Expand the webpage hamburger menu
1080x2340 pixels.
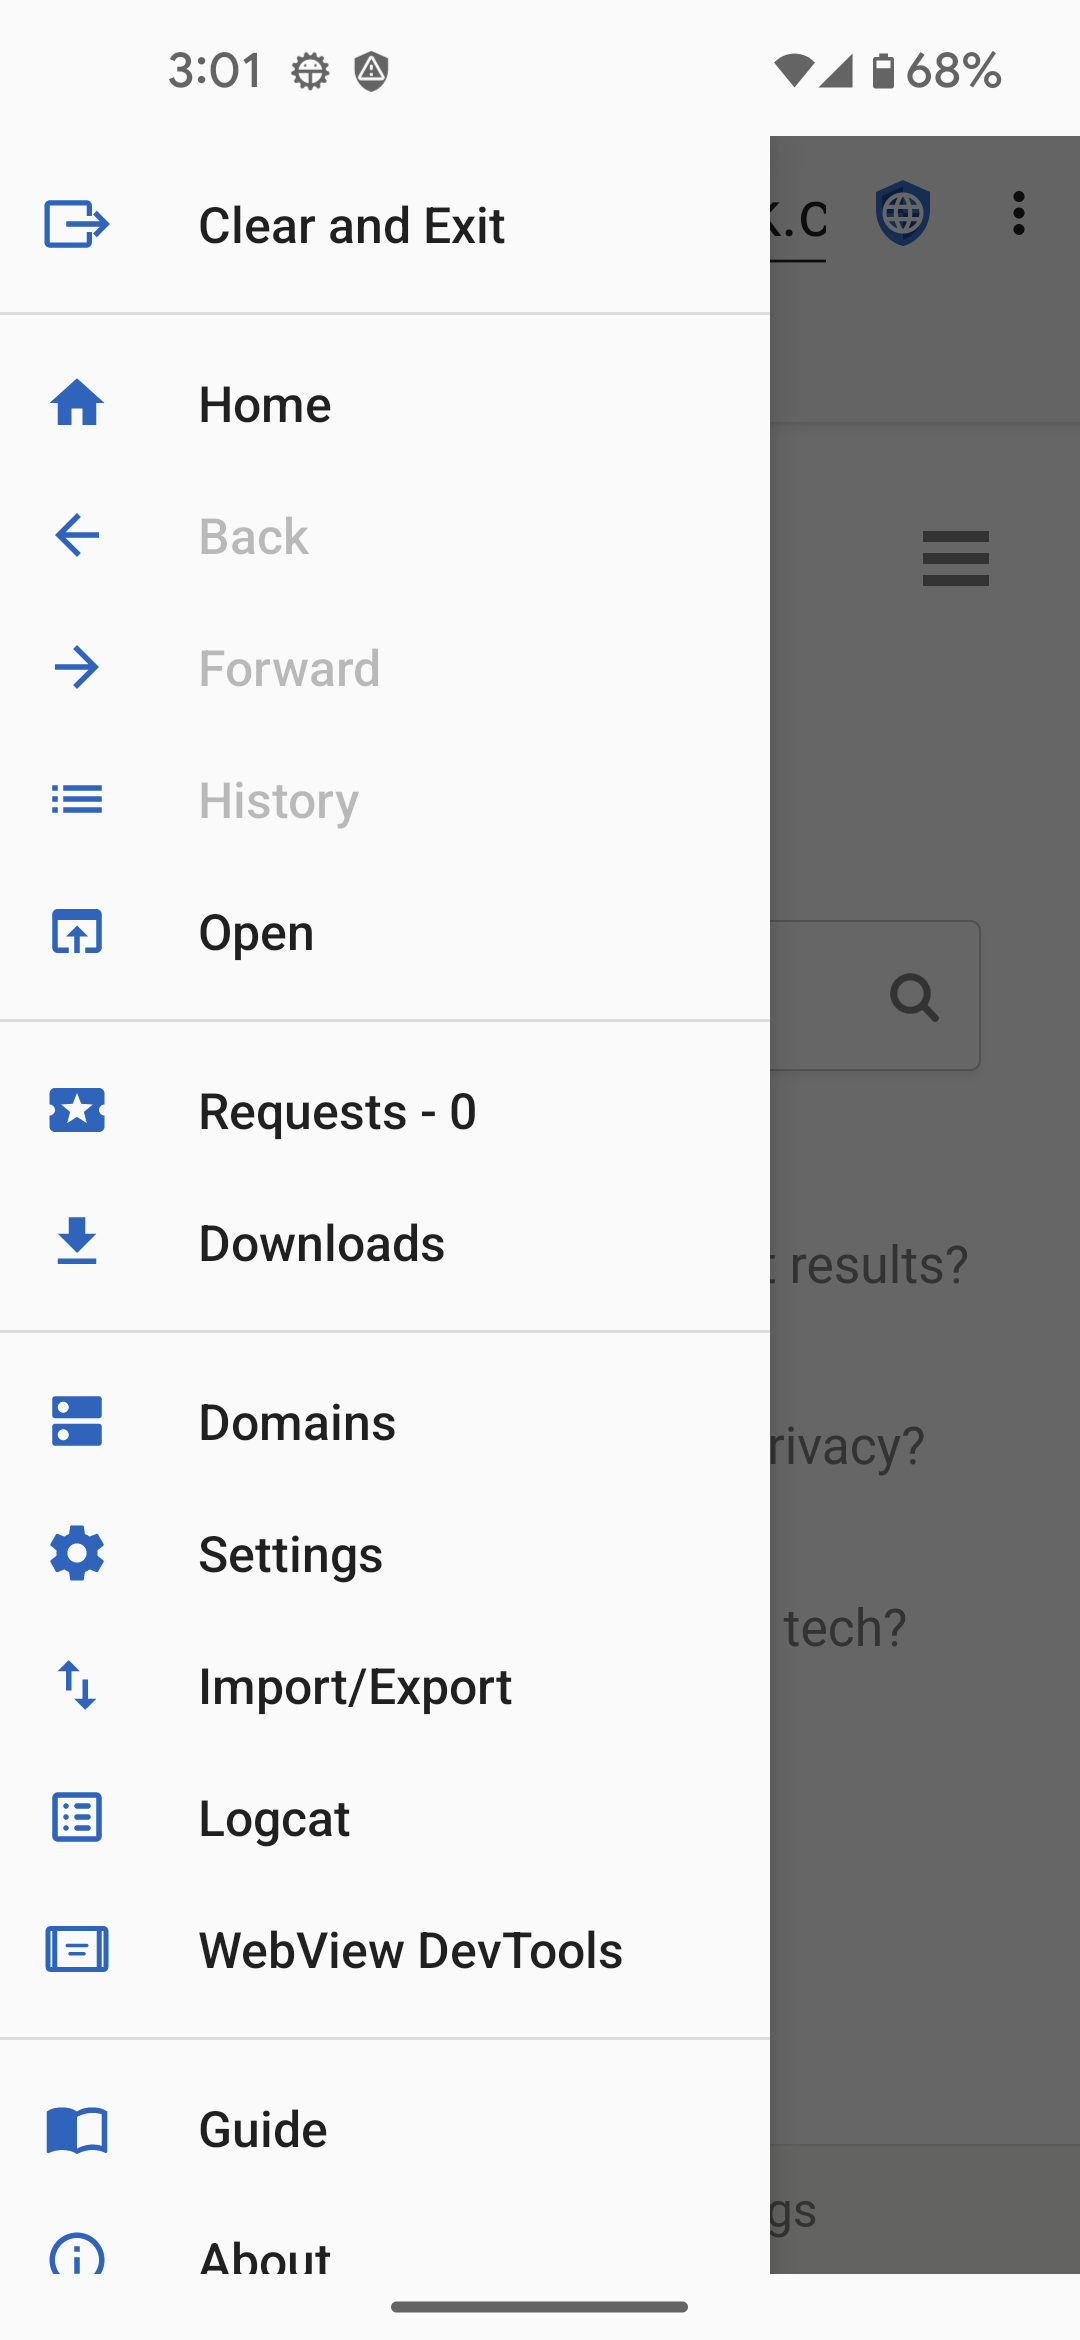point(955,558)
